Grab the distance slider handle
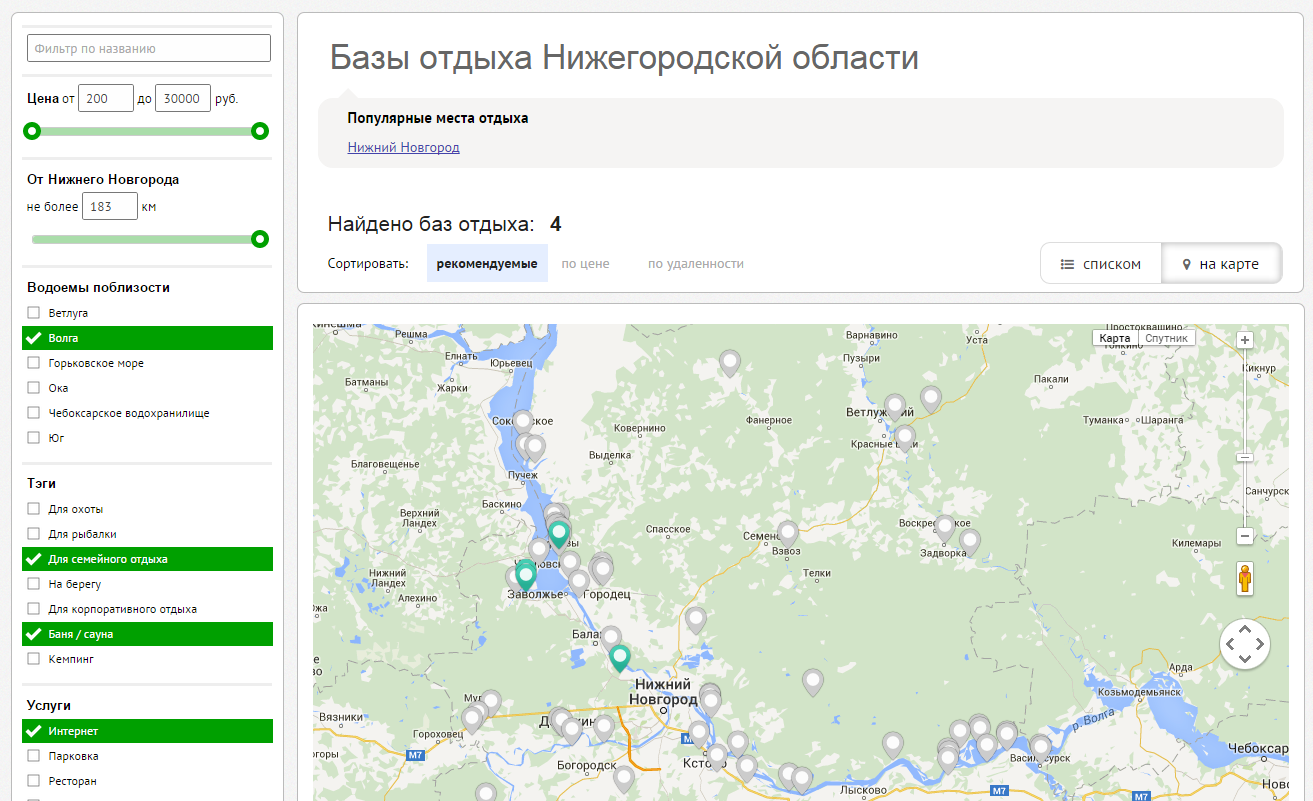 (260, 239)
